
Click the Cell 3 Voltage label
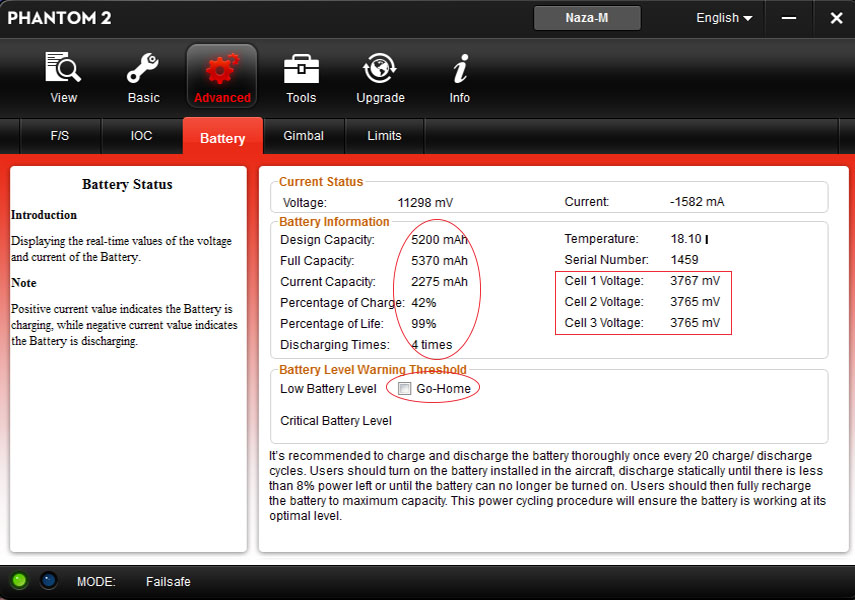tap(604, 323)
